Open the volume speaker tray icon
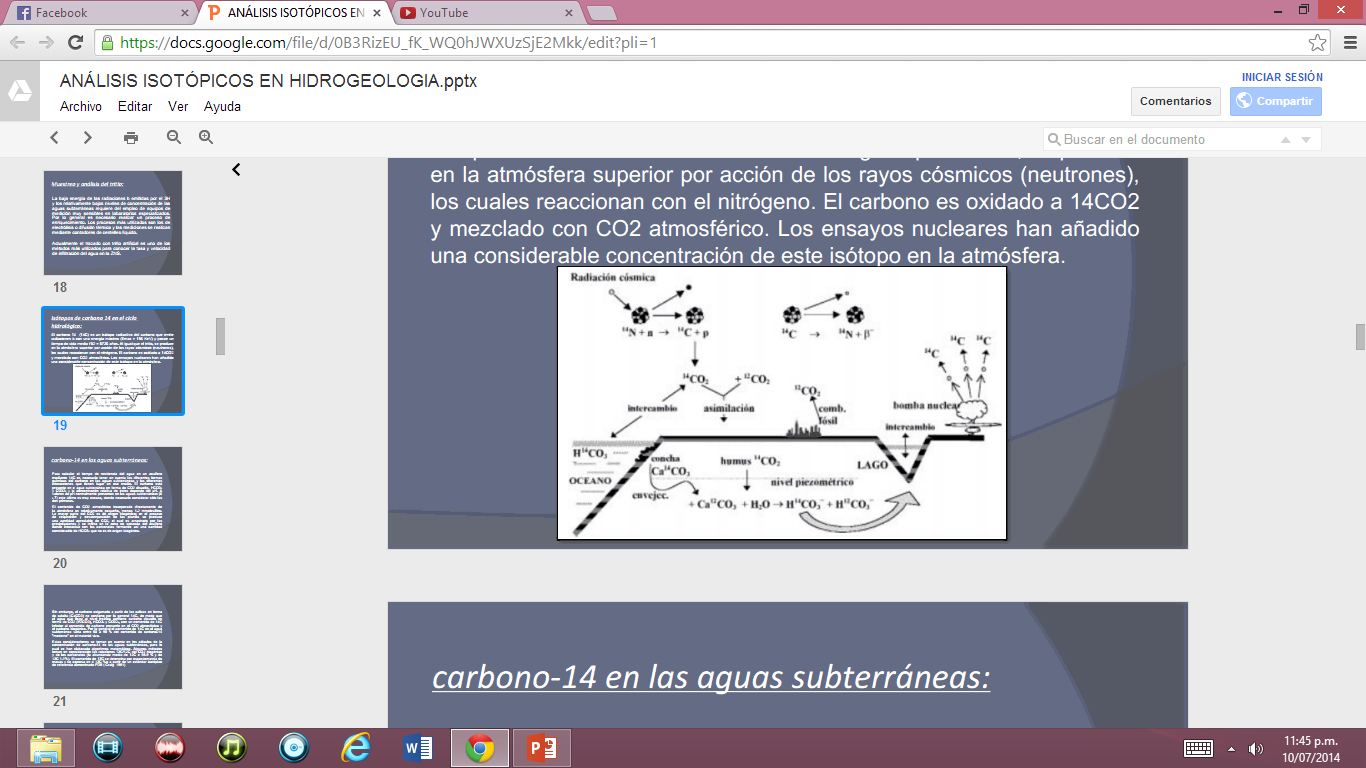The width and height of the screenshot is (1366, 768). coord(1256,748)
